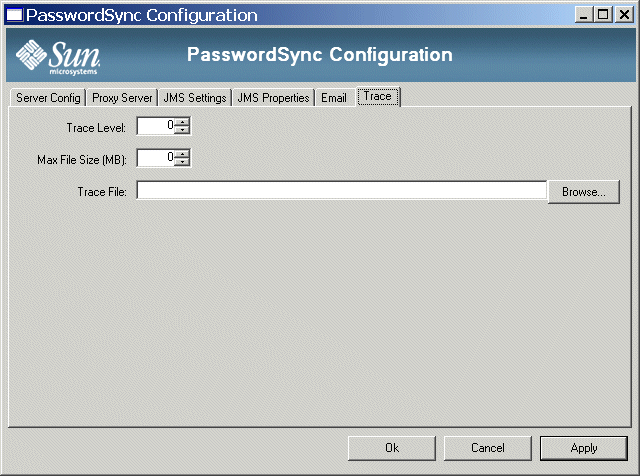Confirm settings with the Ok button
This screenshot has width=640, height=476.
392,448
